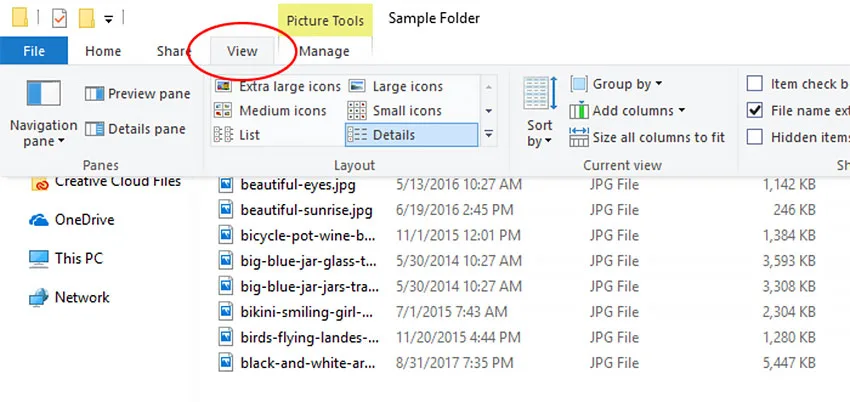The image size is (850, 402).
Task: Switch to the Home tab
Action: pos(103,51)
